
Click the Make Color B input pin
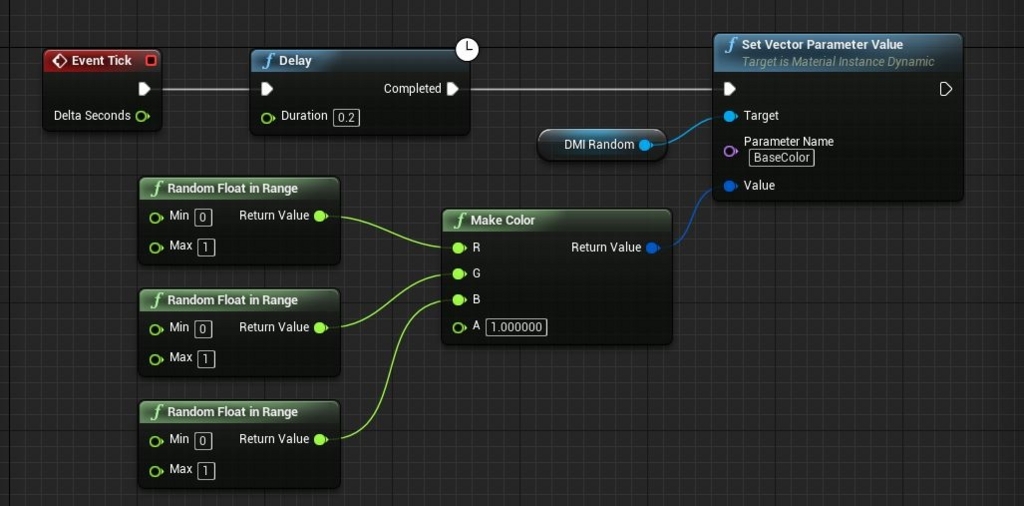tap(460, 300)
